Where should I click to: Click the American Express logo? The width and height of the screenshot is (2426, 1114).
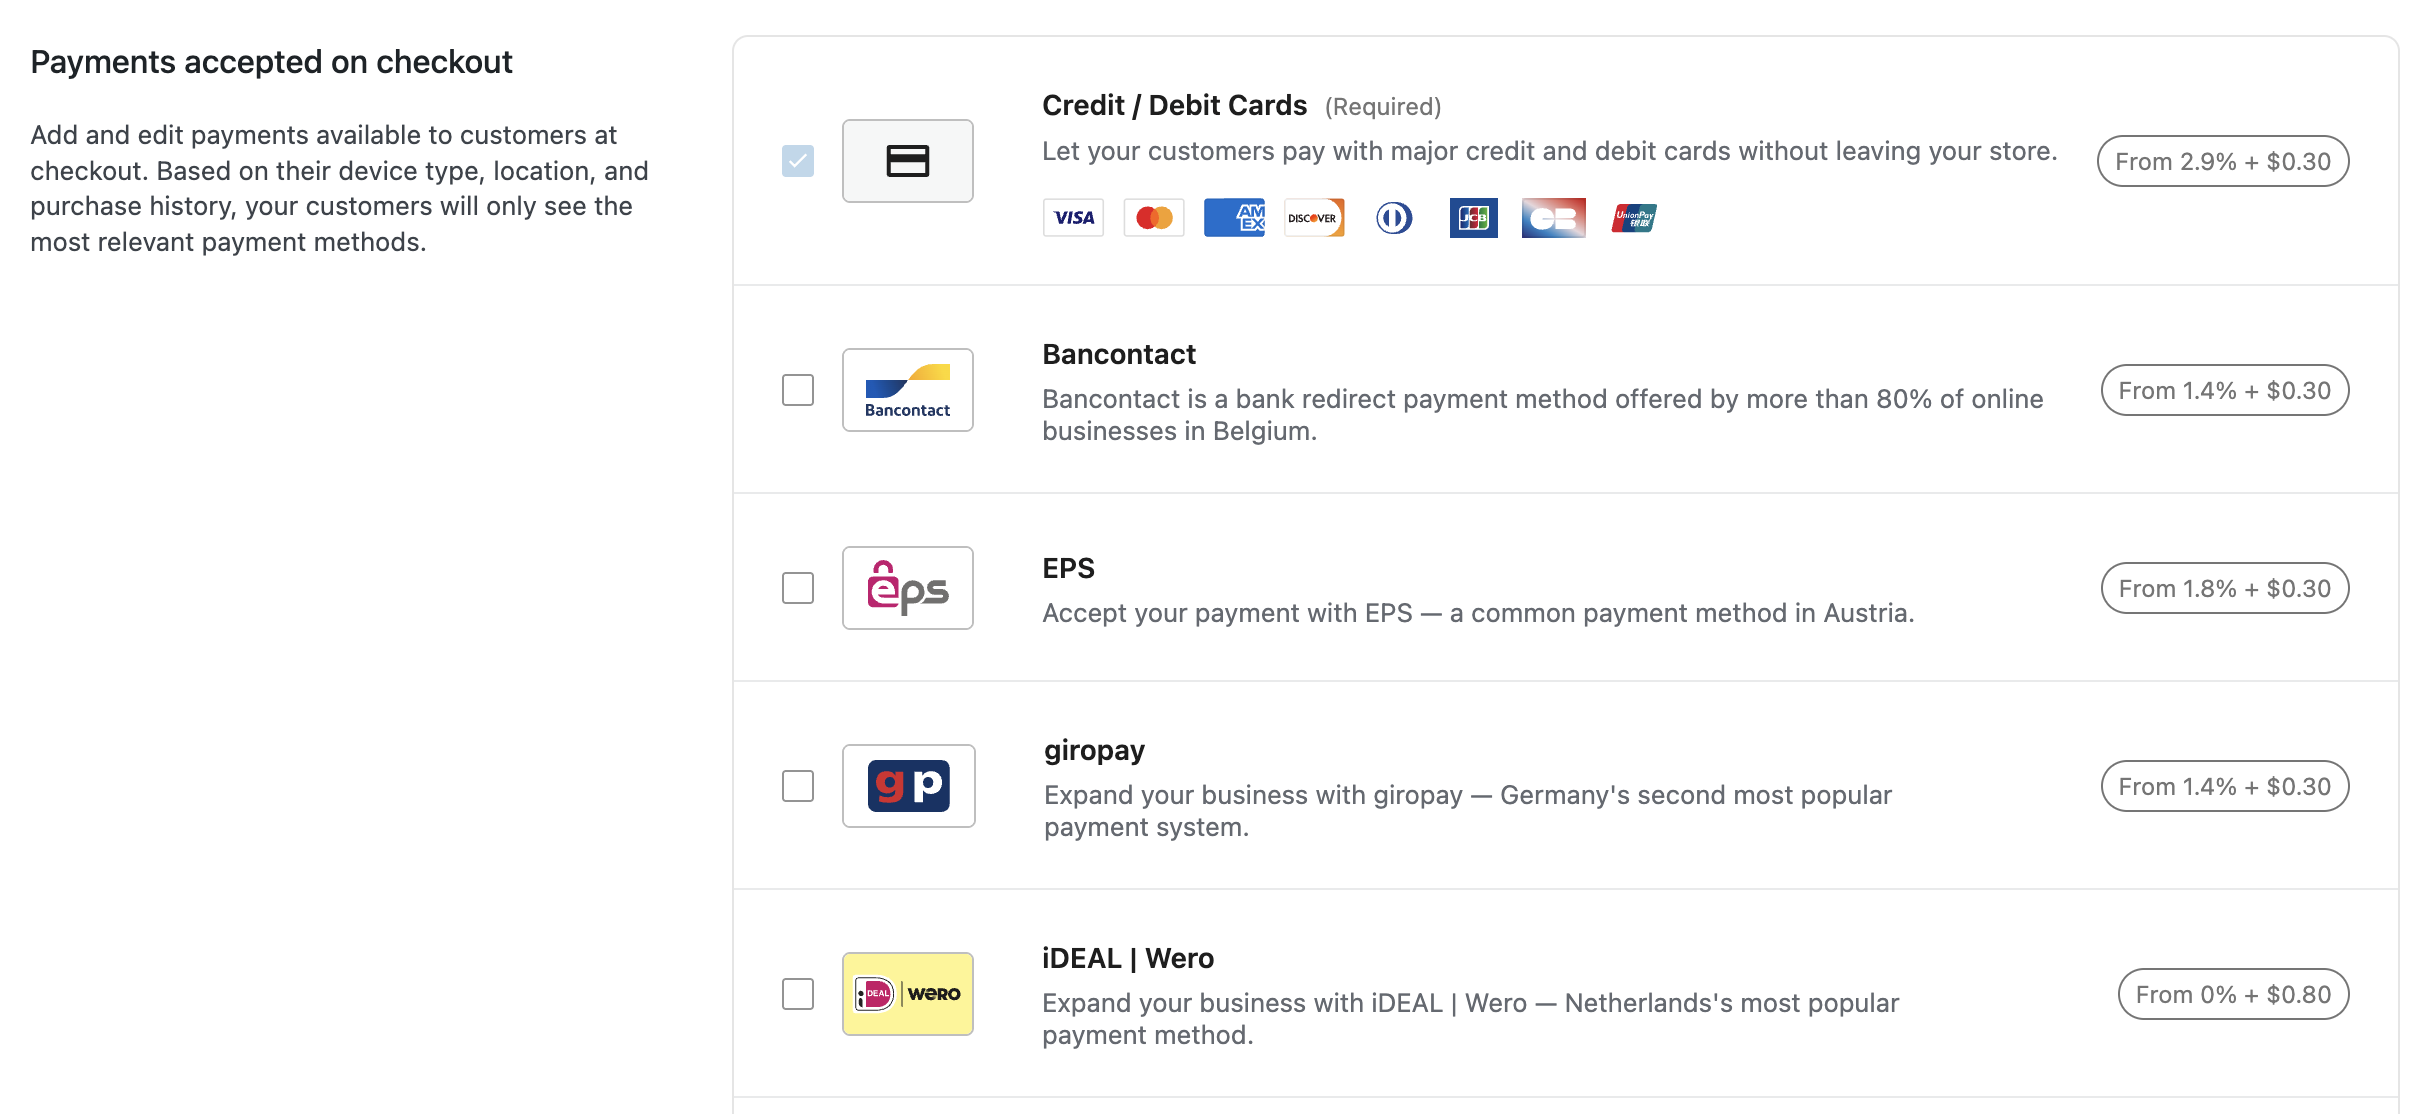(x=1234, y=218)
